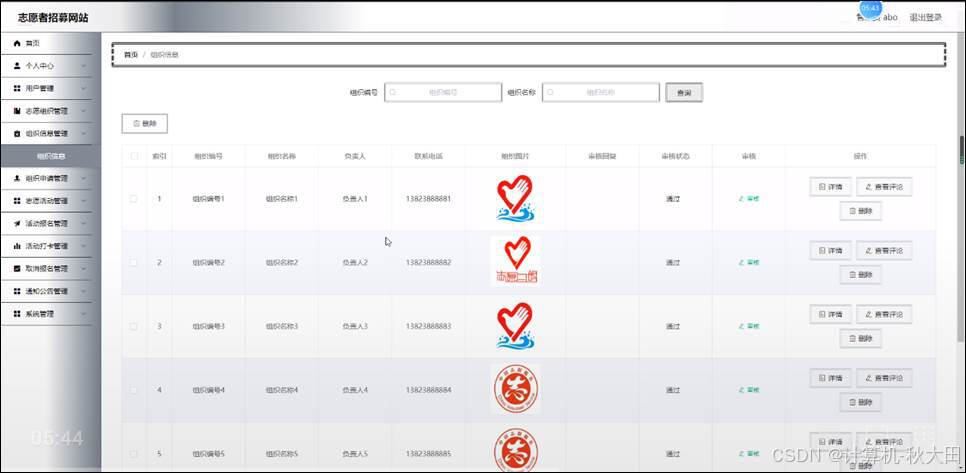The height and width of the screenshot is (473, 966).
Task: Open 详情 for the 组织编号3 row
Action: [x=830, y=315]
